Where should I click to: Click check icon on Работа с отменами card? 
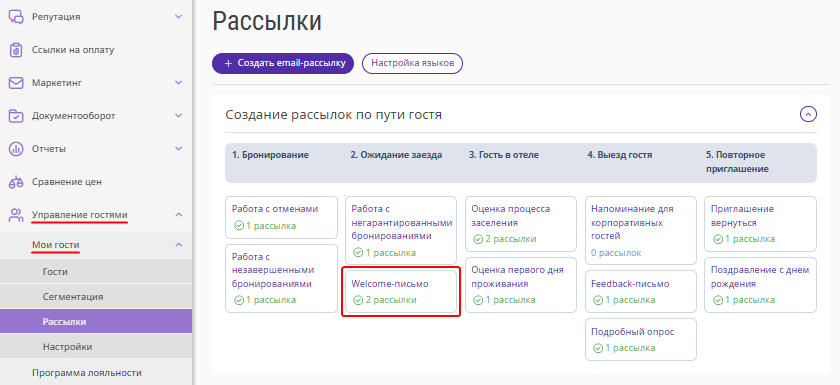[x=239, y=226]
